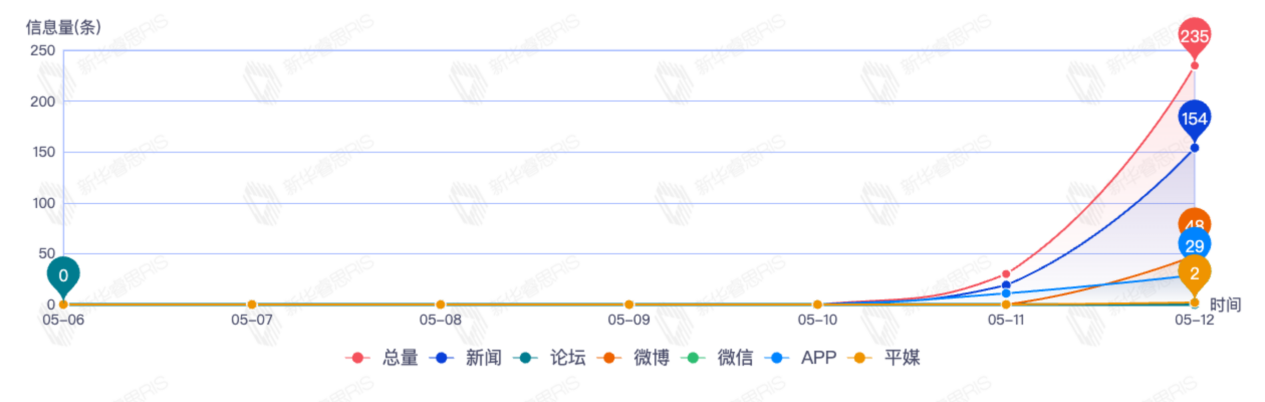Select the 05-10 data point
Viewport: 1265px width, 402px height.
point(817,304)
